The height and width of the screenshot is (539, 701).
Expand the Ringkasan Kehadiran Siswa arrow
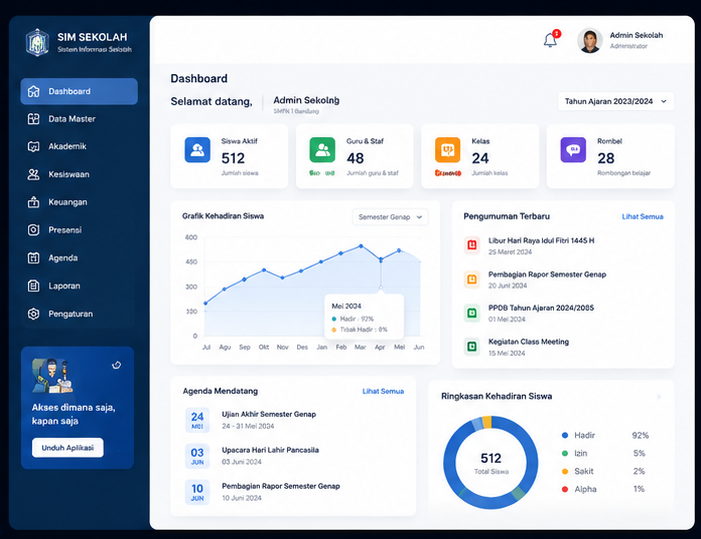point(659,396)
